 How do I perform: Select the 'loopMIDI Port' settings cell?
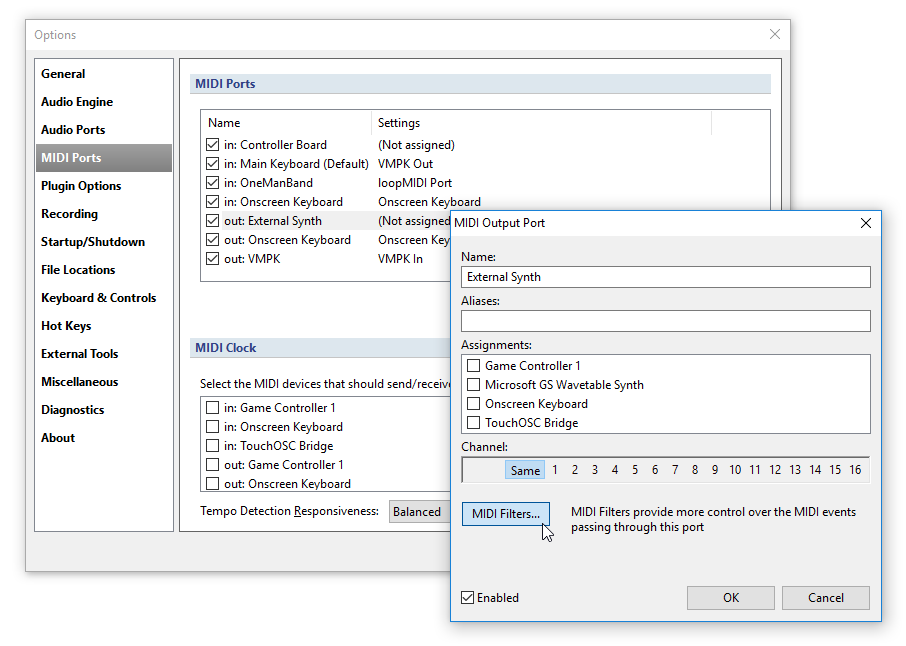415,183
